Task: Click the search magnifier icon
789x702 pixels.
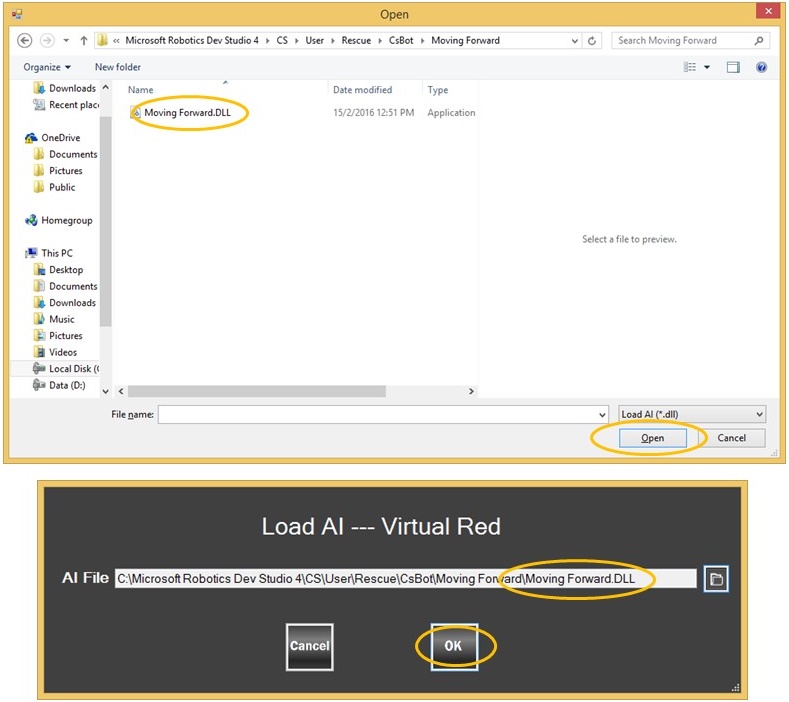Action: tap(759, 41)
